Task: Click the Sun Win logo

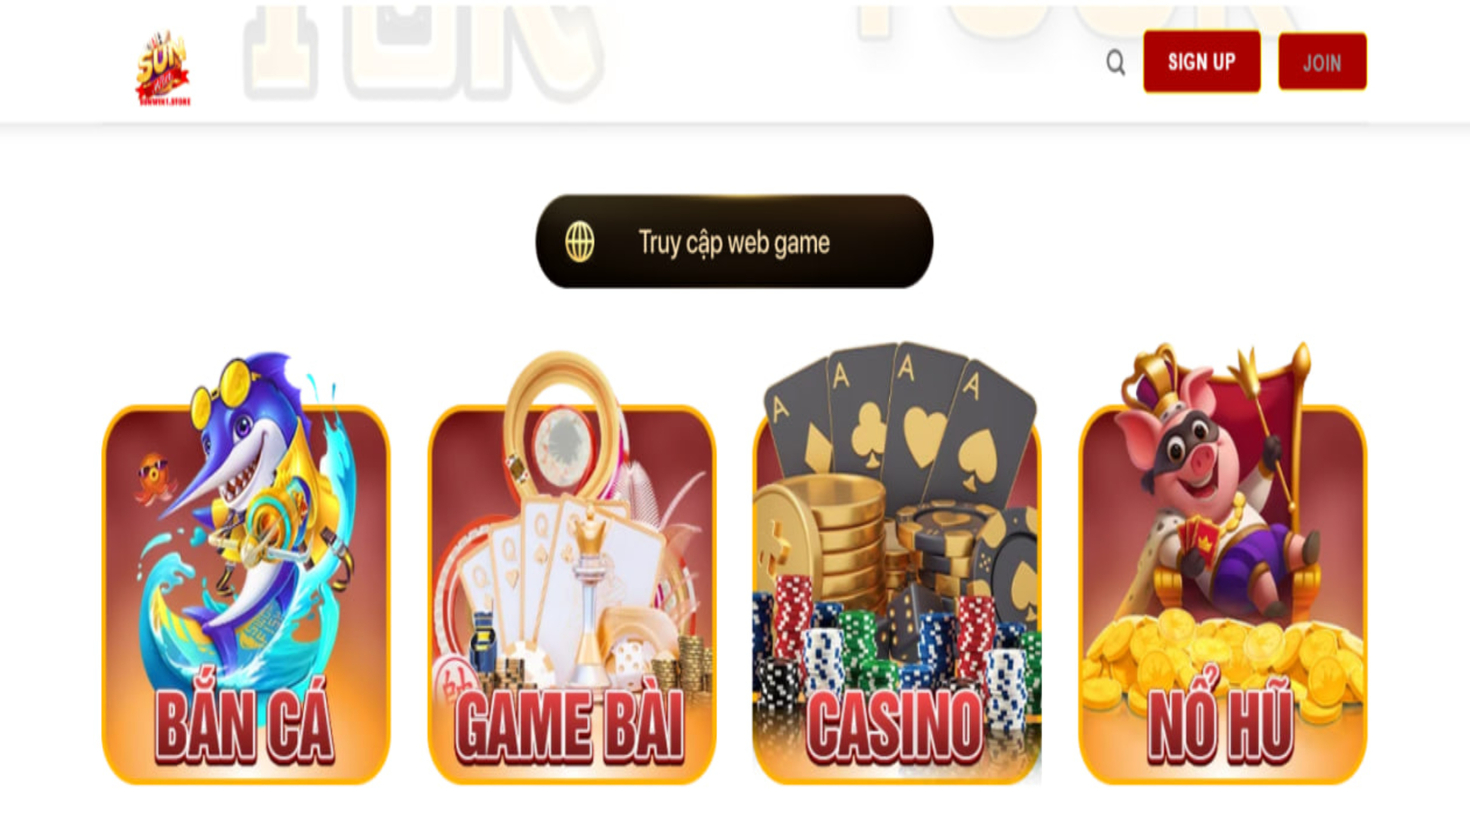Action: 163,68
